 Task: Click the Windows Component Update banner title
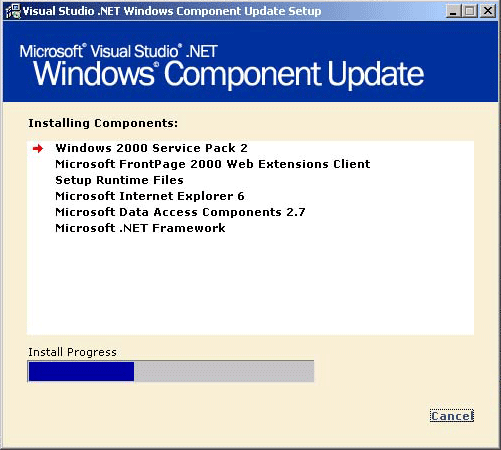click(229, 74)
